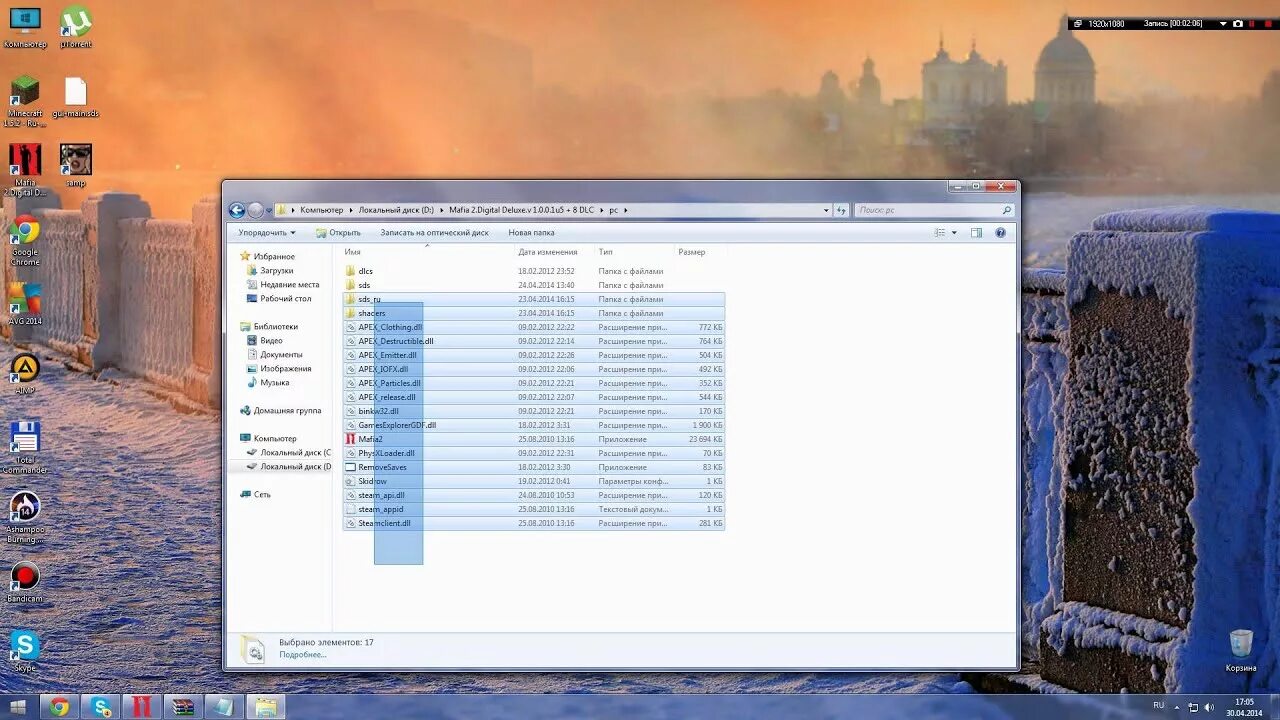The width and height of the screenshot is (1280, 720).
Task: Click the Новая папка button
Action: pyautogui.click(x=531, y=232)
